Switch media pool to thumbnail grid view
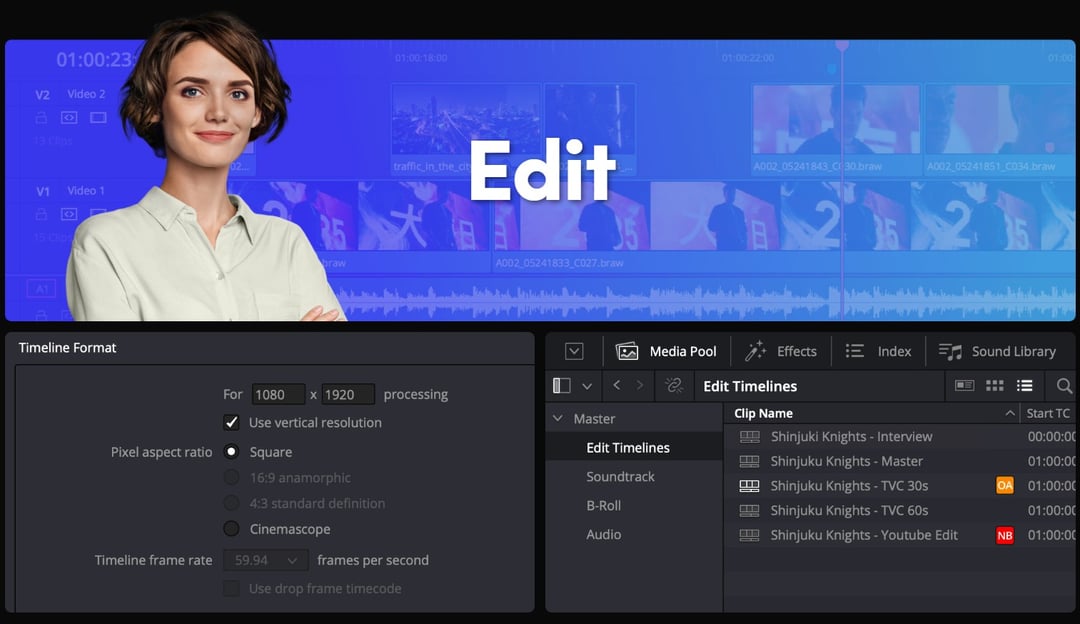 point(994,386)
